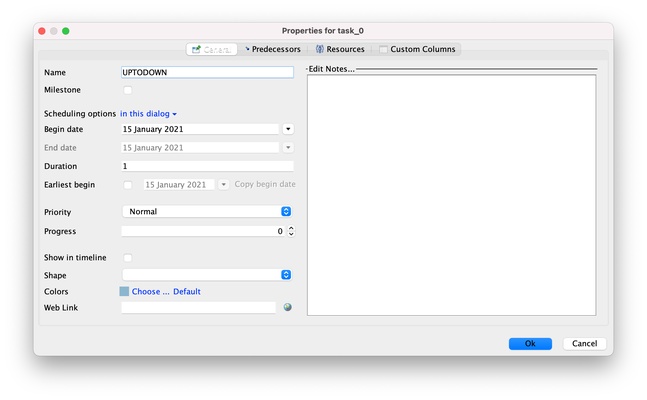
Task: Click the Begin date text field
Action: [200, 129]
